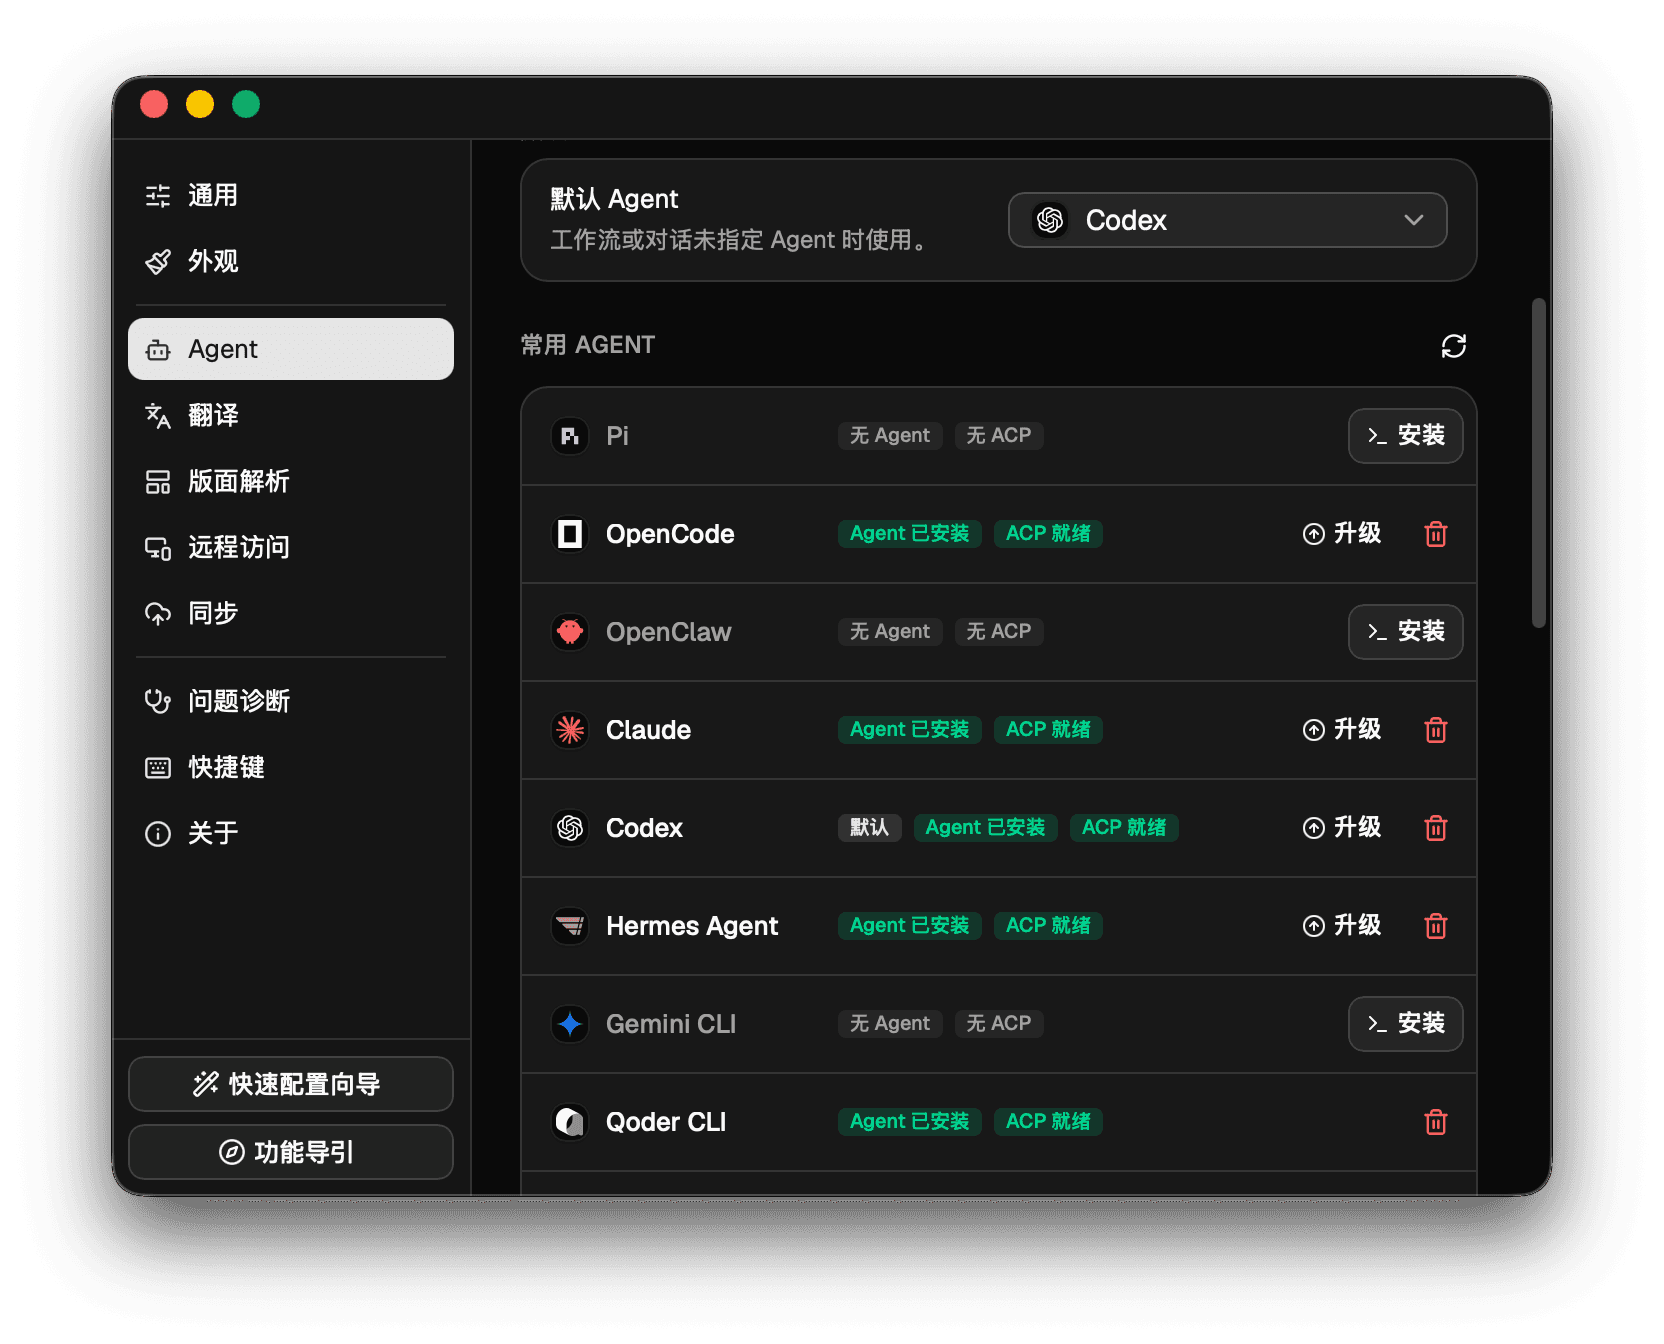Select the Agent sidebar item

pos(290,349)
